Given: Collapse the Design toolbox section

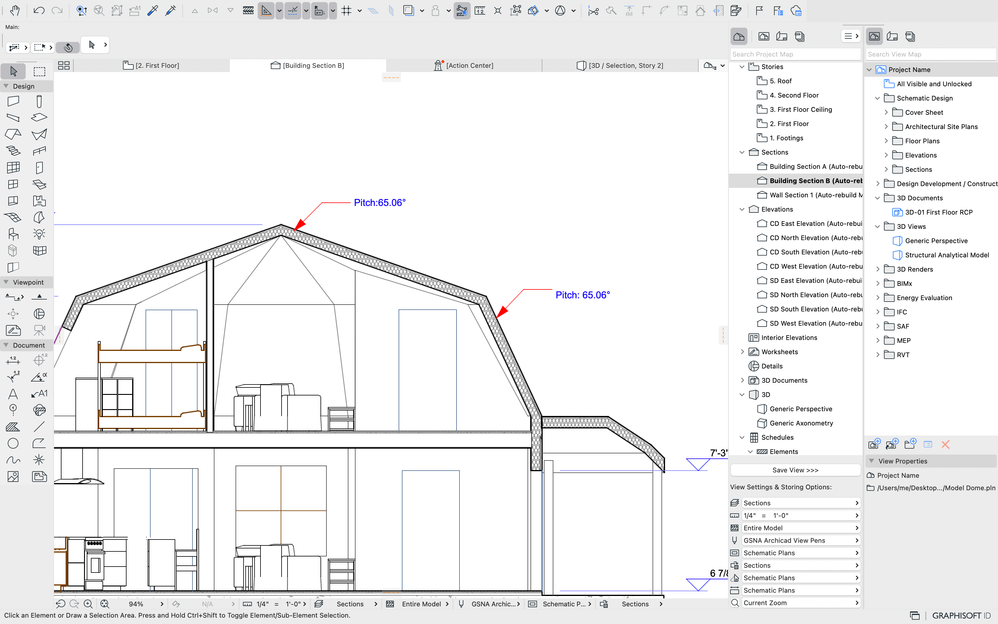Looking at the screenshot, I should click(5, 86).
